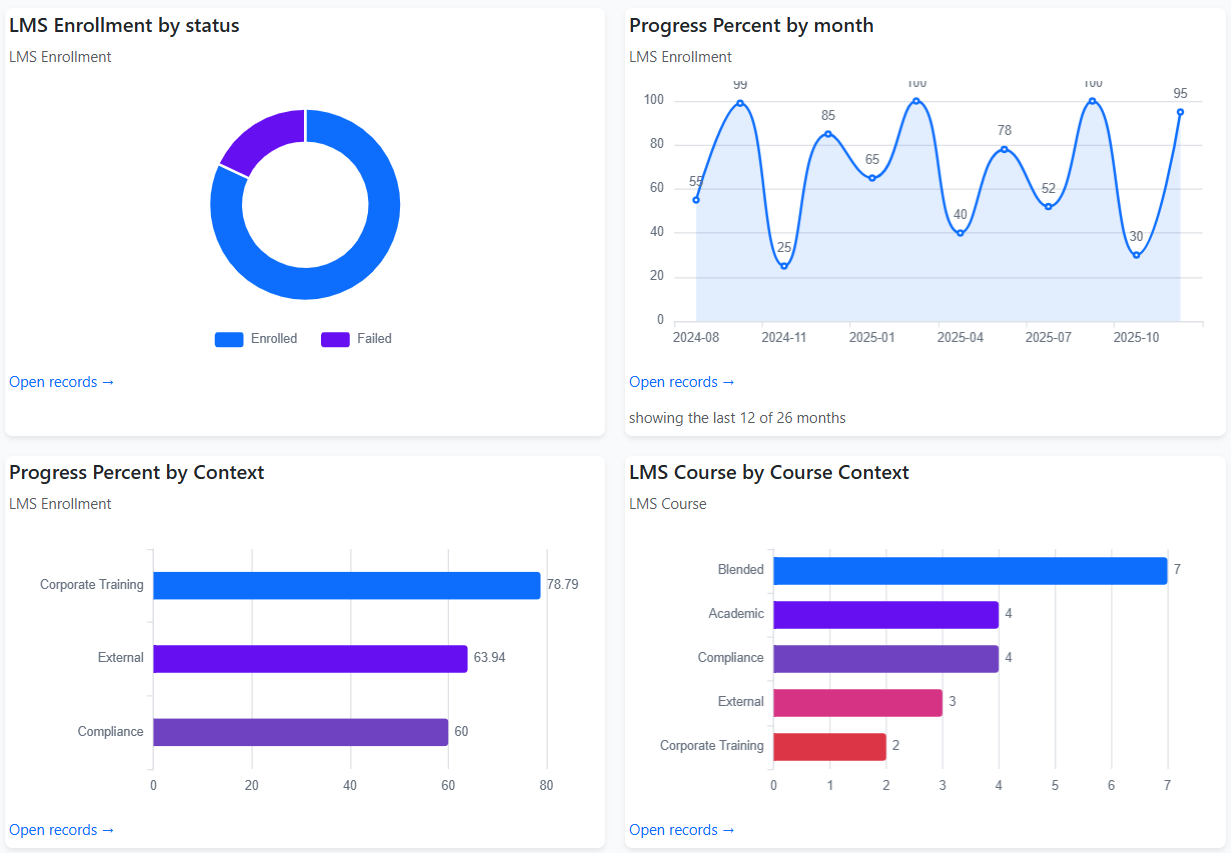Click the line chart point labeled 85
Viewport: 1231px width, 853px height.
tap(828, 134)
